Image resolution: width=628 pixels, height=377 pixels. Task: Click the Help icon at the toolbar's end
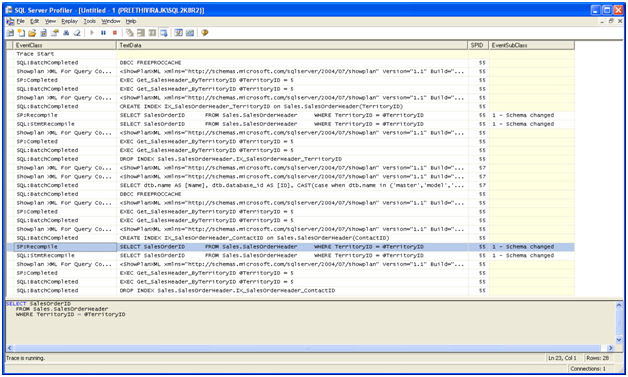click(x=205, y=33)
